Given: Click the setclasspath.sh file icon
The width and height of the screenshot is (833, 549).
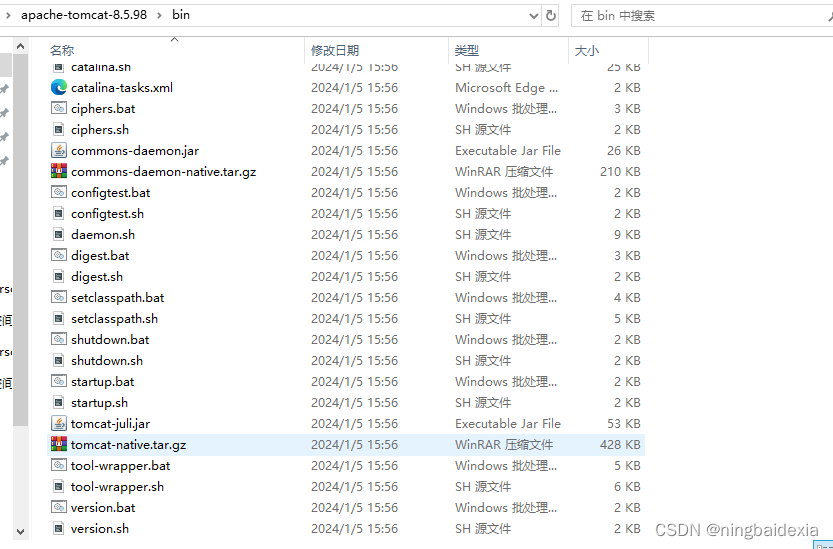Looking at the screenshot, I should (58, 318).
